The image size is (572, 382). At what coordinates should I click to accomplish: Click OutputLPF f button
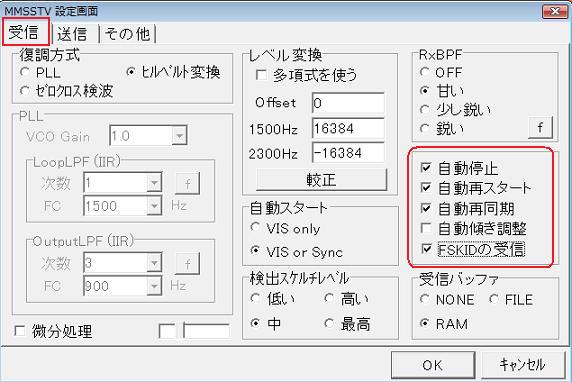[188, 263]
